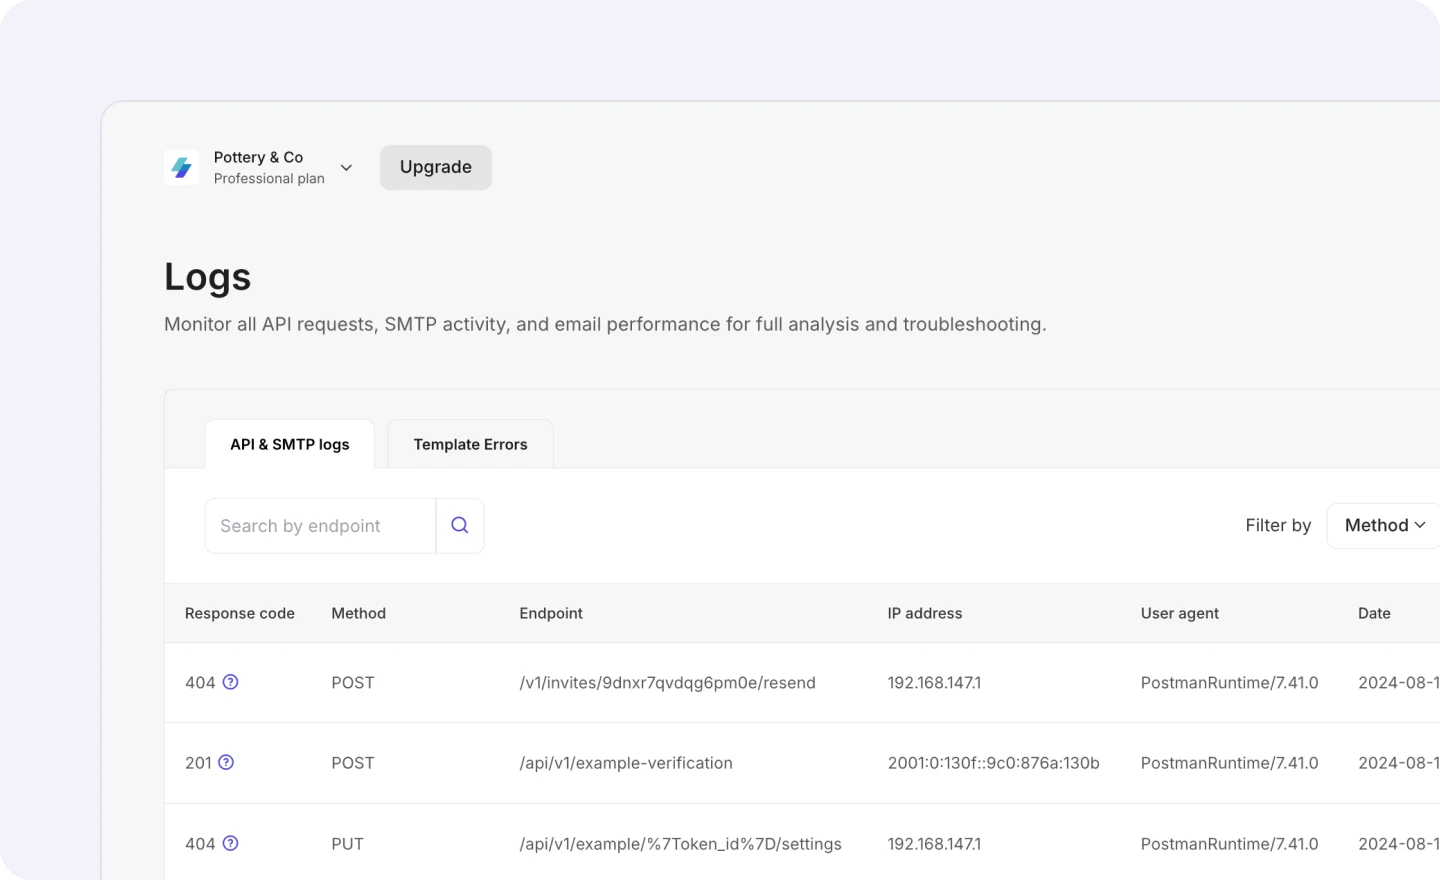The height and width of the screenshot is (880, 1440).
Task: Click help icon beside PUT row 404
Action: pos(230,843)
